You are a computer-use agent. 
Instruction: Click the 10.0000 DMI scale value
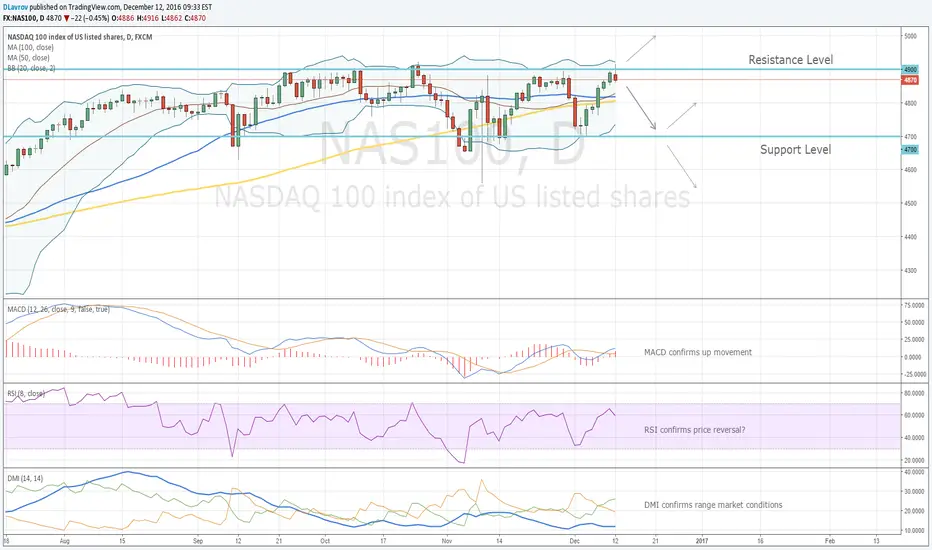[914, 530]
